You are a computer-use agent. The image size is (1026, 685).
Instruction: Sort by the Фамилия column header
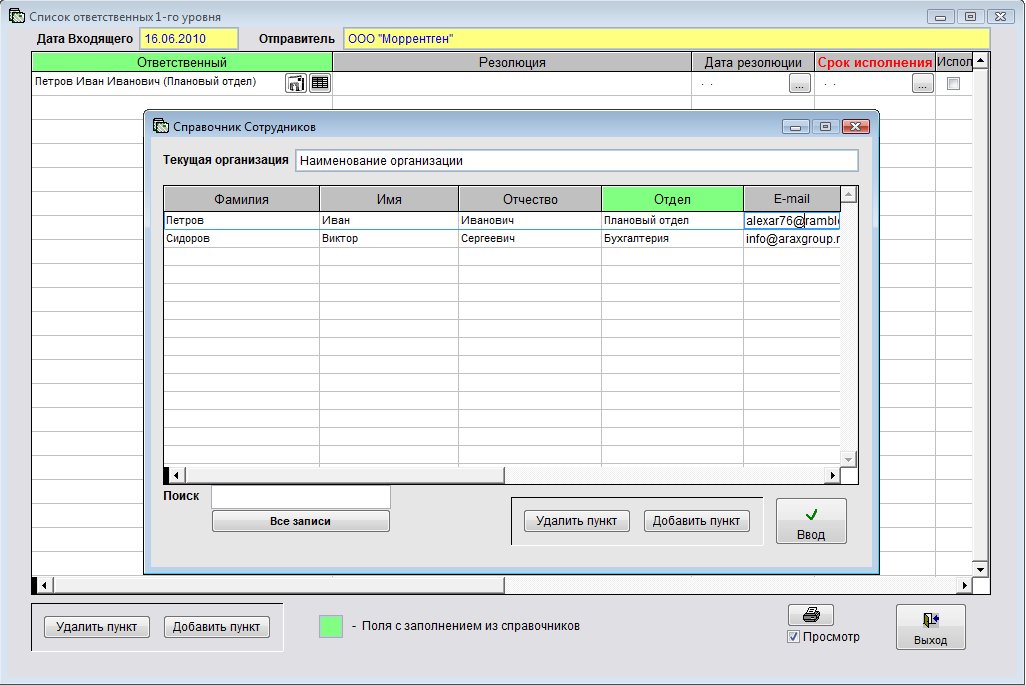[x=241, y=199]
